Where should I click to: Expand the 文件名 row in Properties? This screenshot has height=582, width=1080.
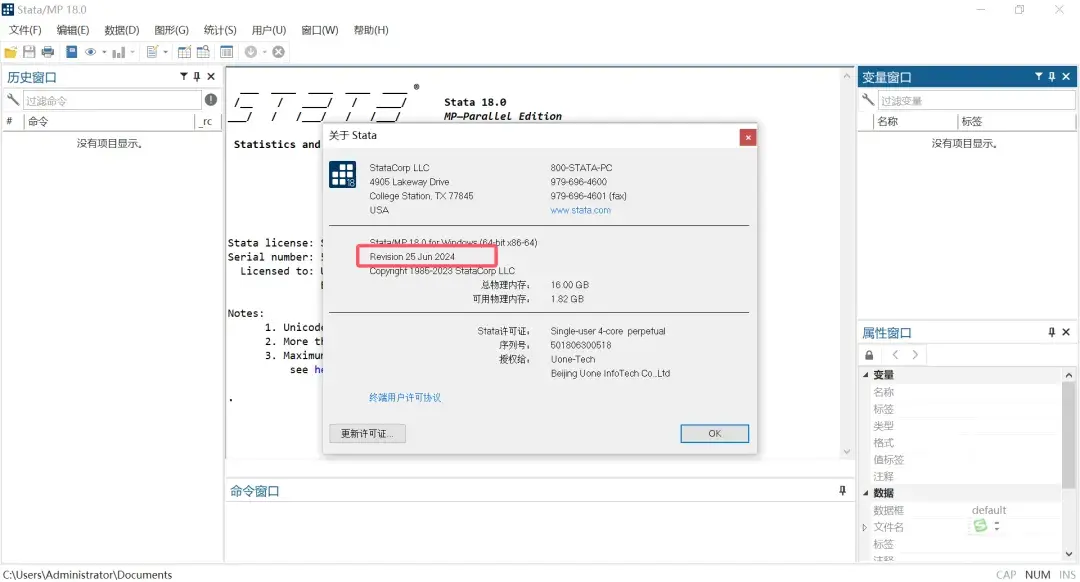click(x=865, y=527)
